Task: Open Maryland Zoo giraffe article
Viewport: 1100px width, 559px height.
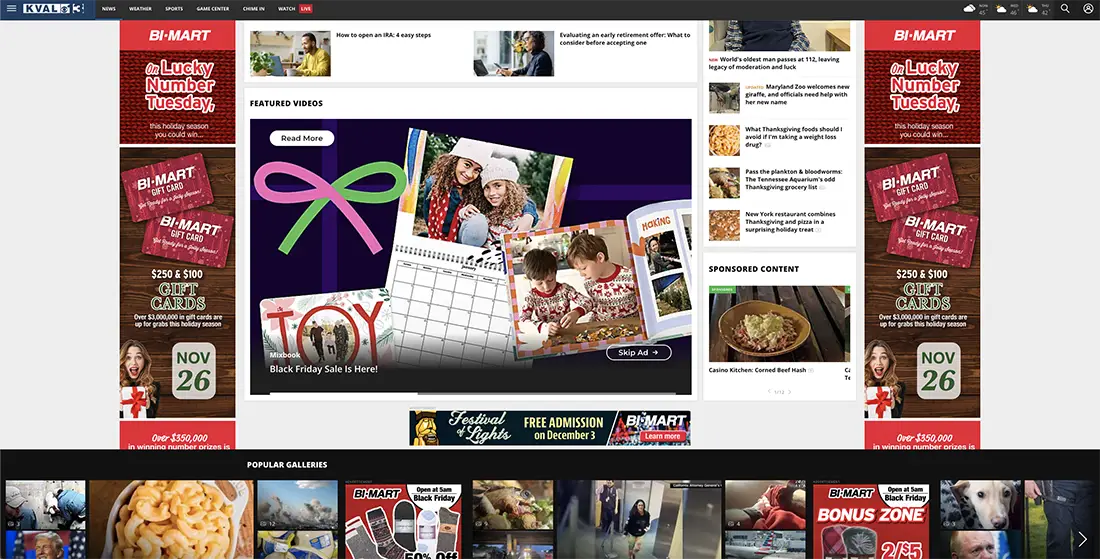Action: click(797, 94)
